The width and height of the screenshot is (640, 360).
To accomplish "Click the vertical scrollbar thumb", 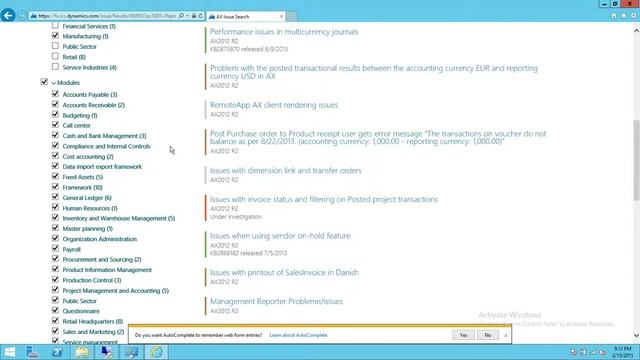I will 636,160.
